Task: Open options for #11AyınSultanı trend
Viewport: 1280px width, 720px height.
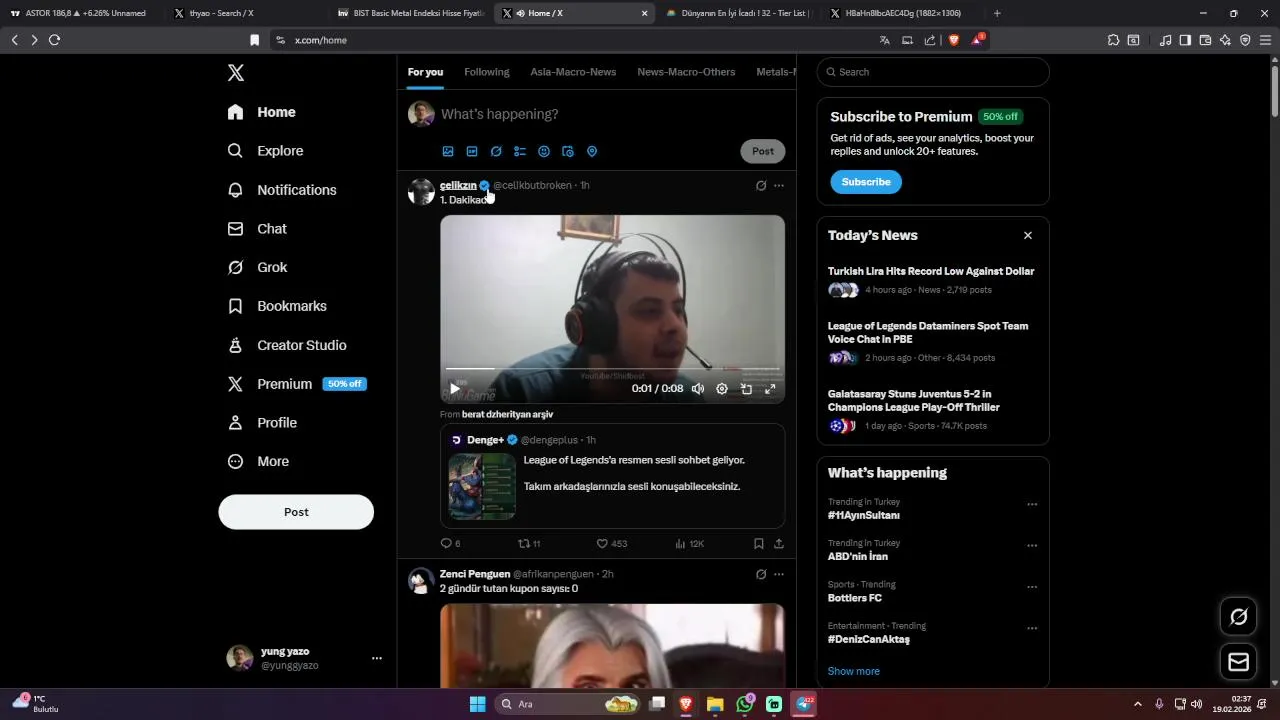Action: click(1032, 504)
